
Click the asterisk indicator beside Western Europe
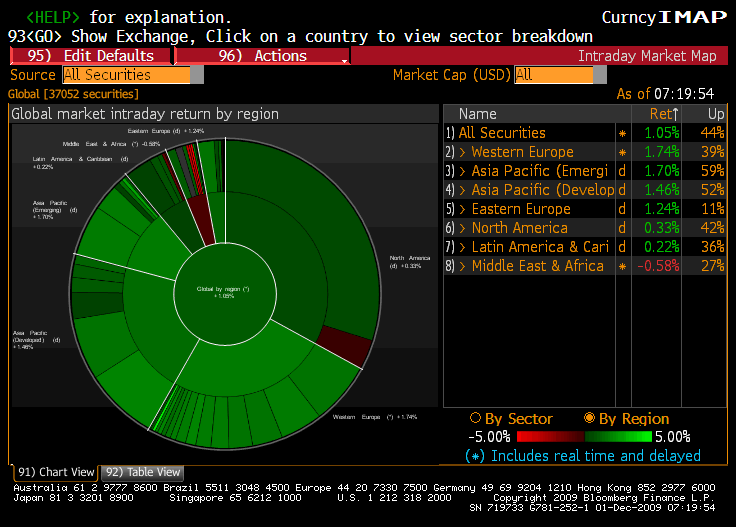(x=623, y=152)
